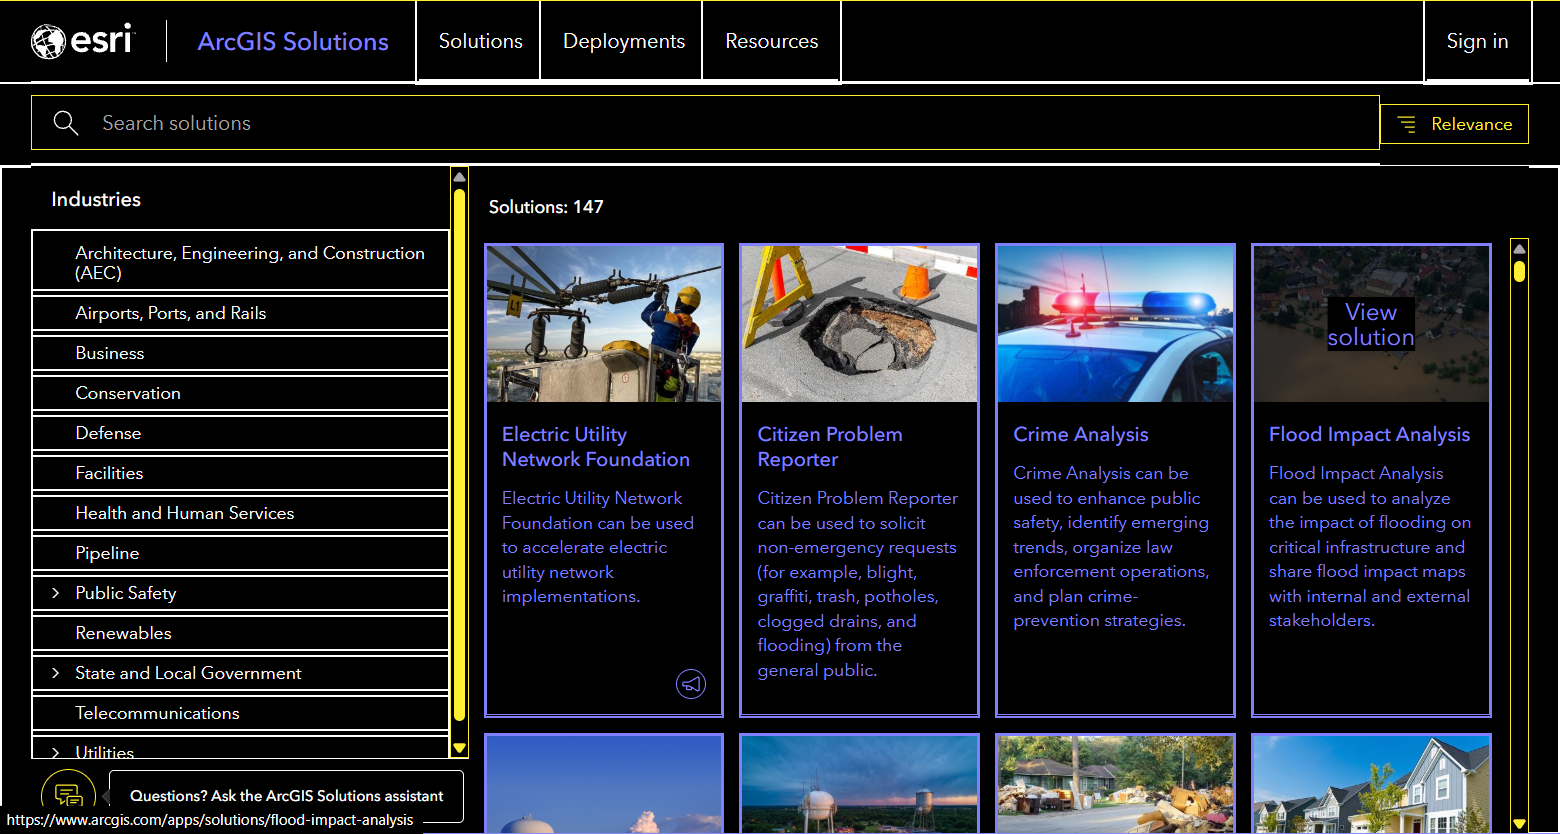
Task: Click the Industries heading
Action: click(96, 199)
